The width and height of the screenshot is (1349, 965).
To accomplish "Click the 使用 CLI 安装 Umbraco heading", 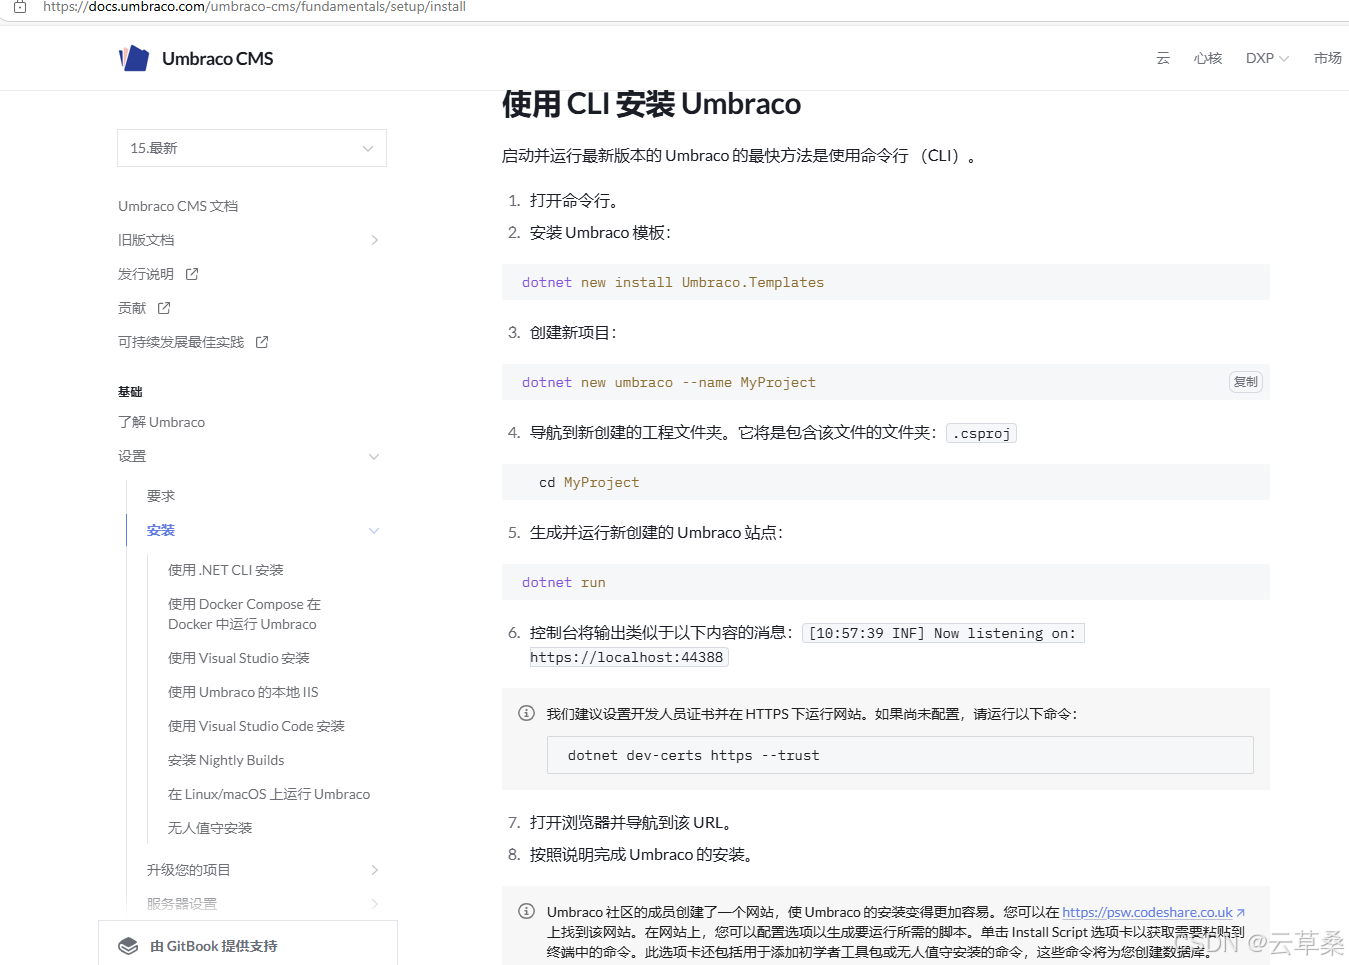I will pyautogui.click(x=652, y=104).
